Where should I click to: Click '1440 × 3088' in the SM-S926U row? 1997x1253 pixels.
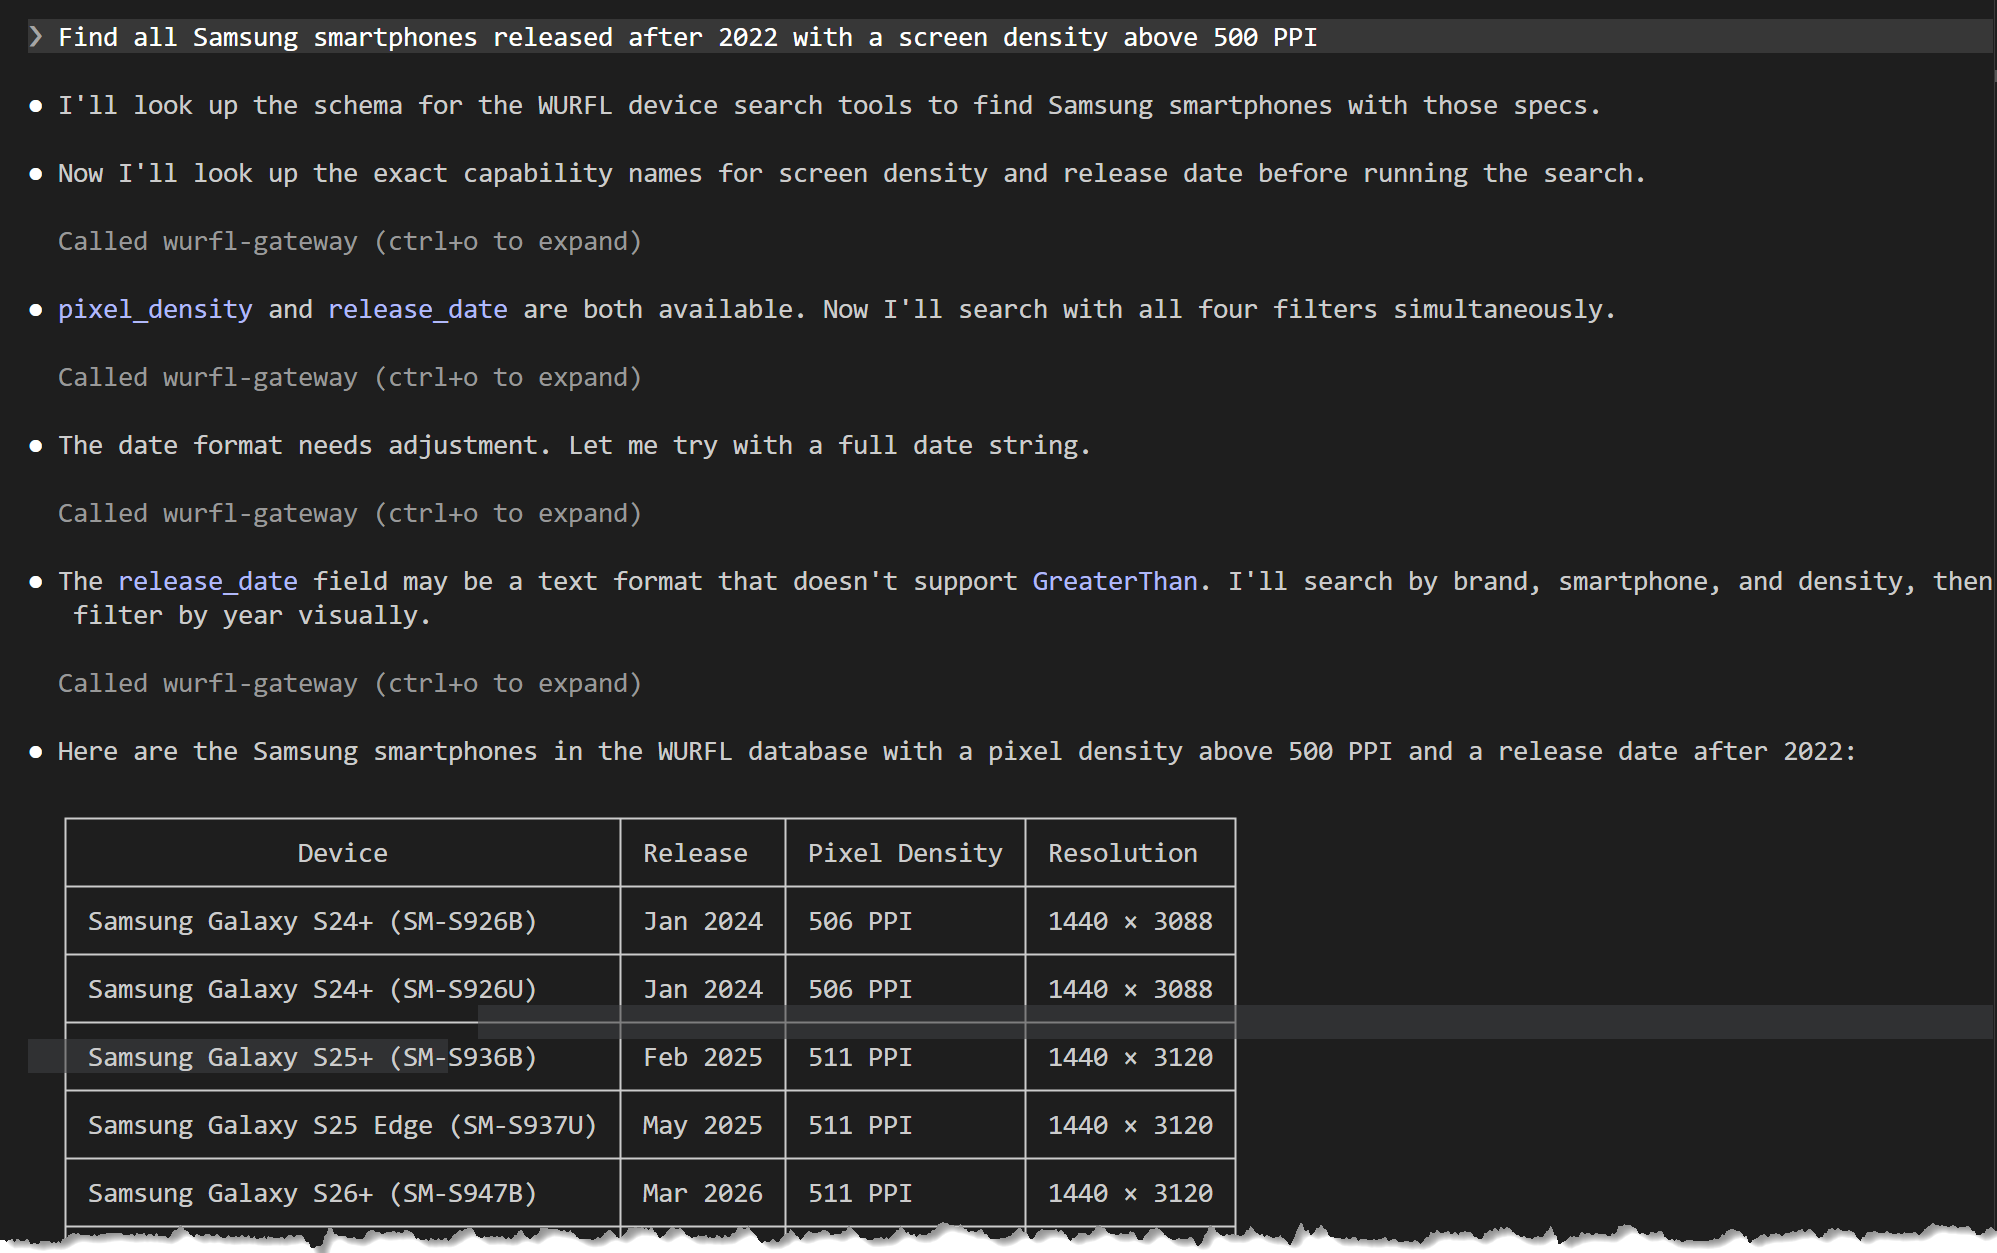(1130, 989)
